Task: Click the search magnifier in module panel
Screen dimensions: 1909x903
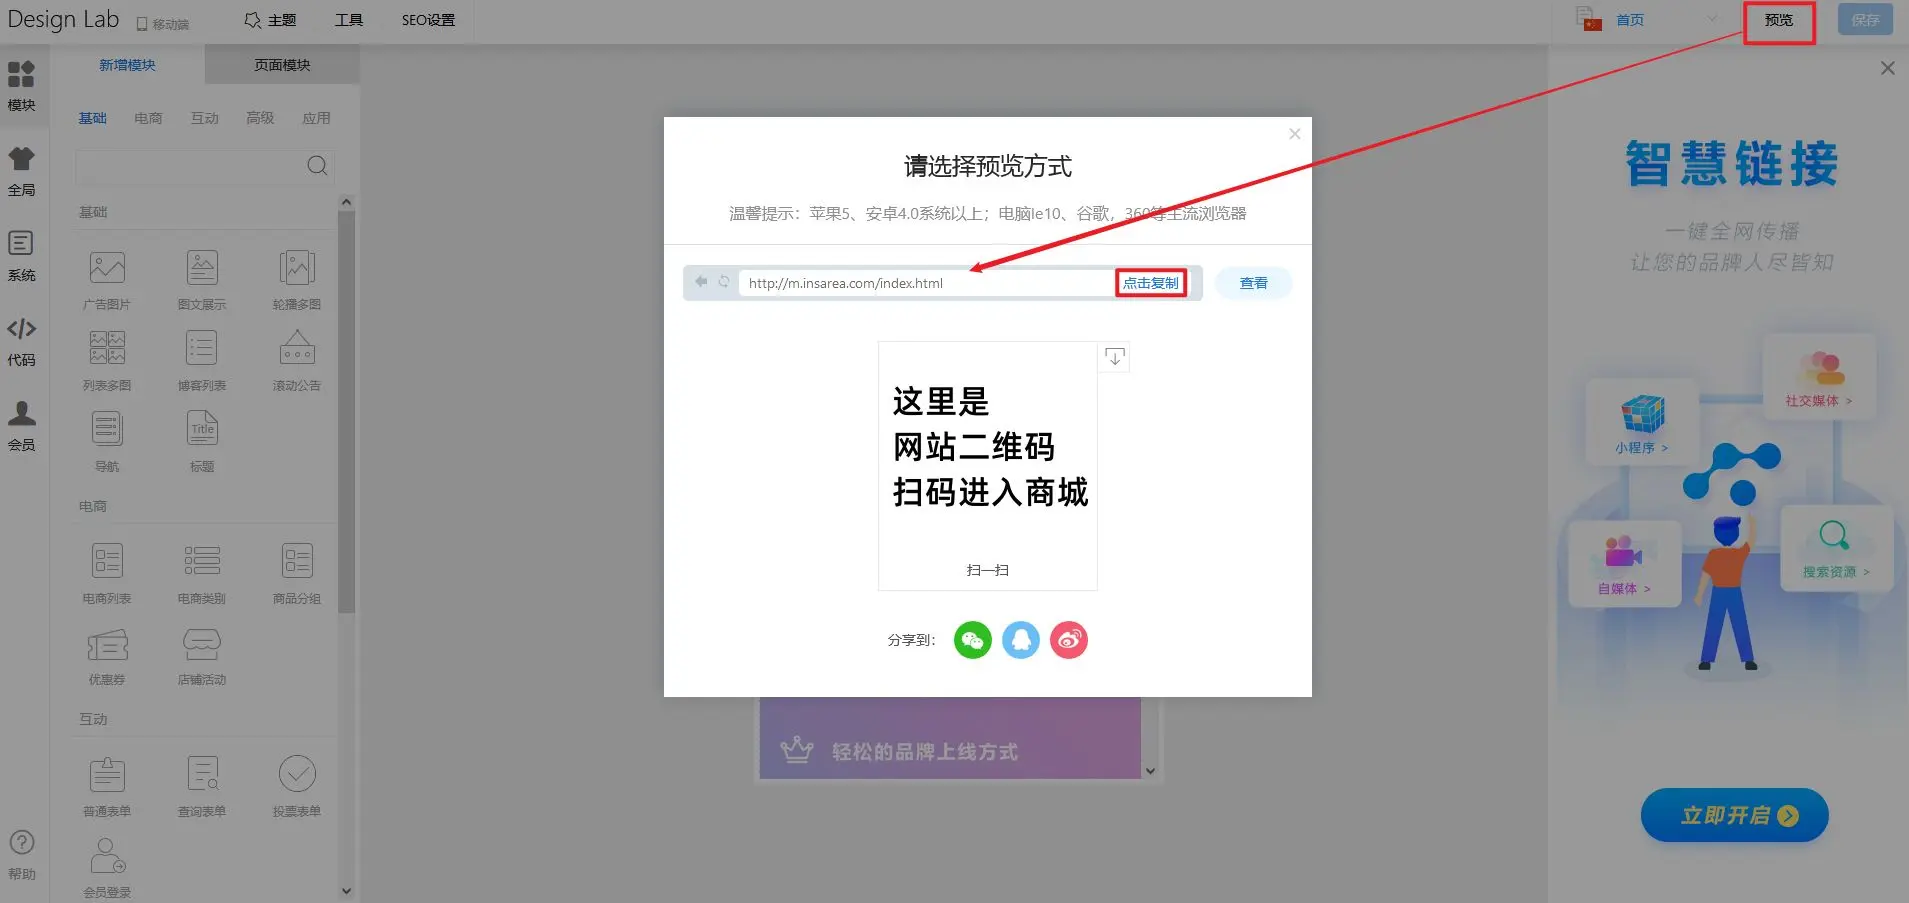Action: 317,166
